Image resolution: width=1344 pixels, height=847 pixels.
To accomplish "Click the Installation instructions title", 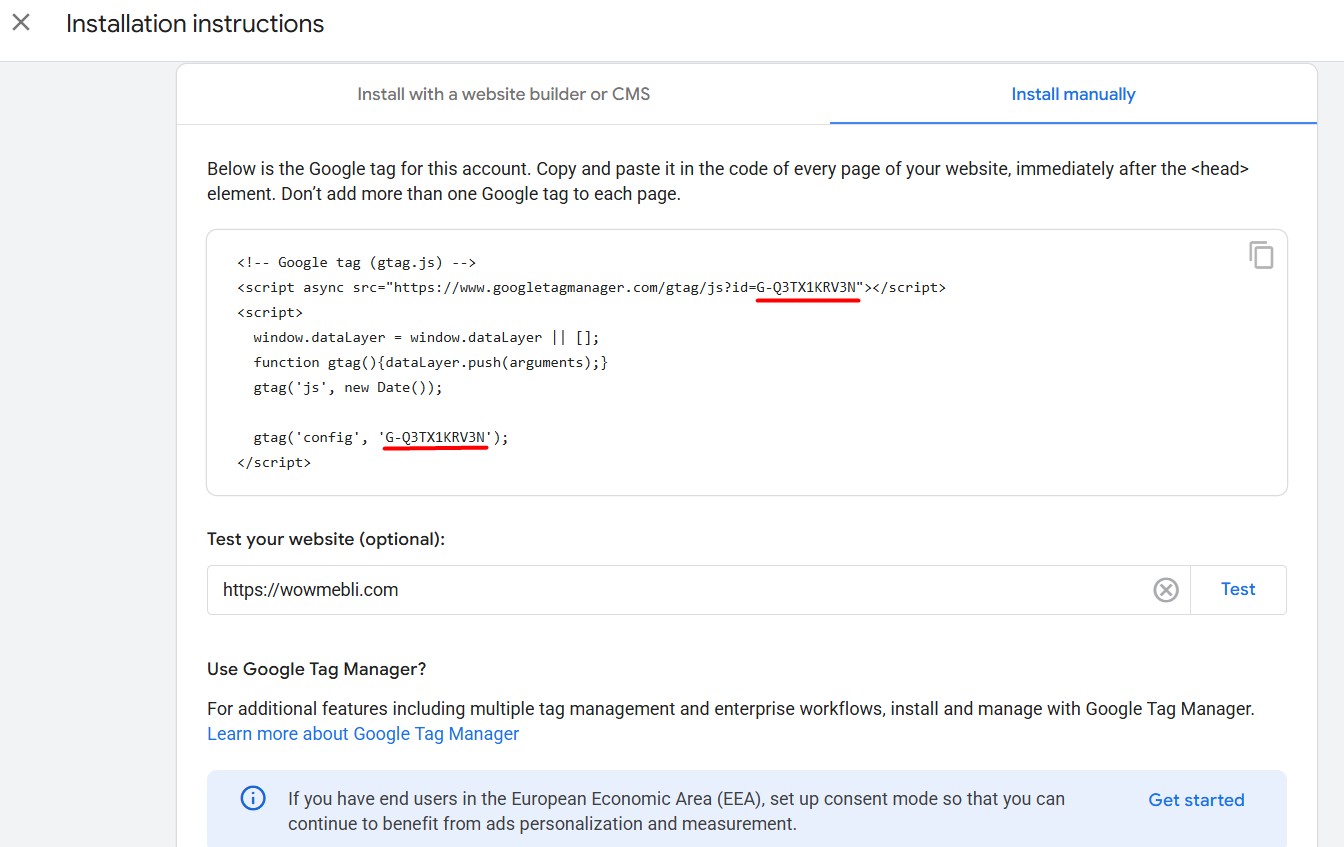I will [195, 24].
